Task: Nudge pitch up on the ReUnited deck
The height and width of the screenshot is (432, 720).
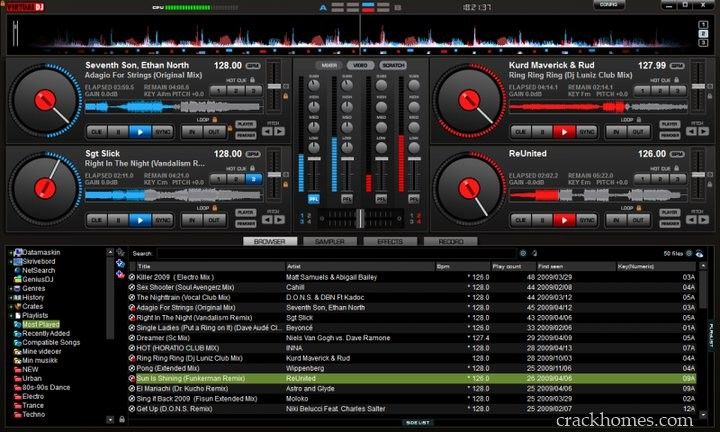Action: pyautogui.click(x=703, y=220)
